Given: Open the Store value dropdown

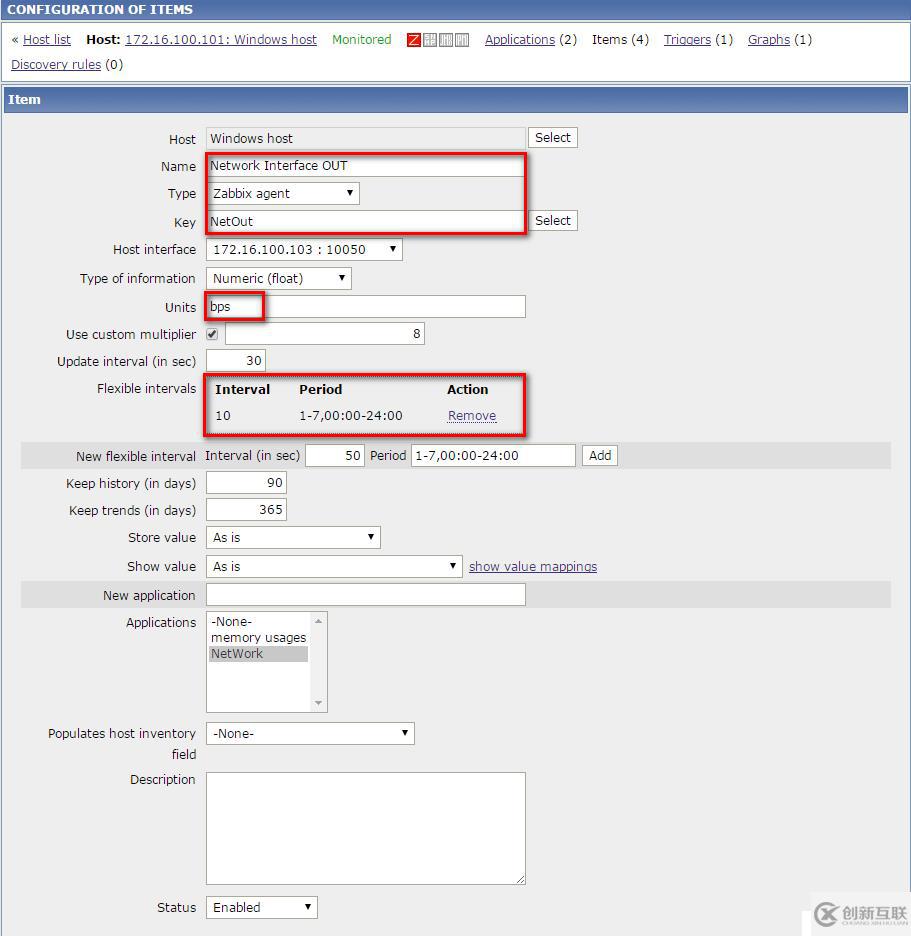Looking at the screenshot, I should click(x=292, y=537).
